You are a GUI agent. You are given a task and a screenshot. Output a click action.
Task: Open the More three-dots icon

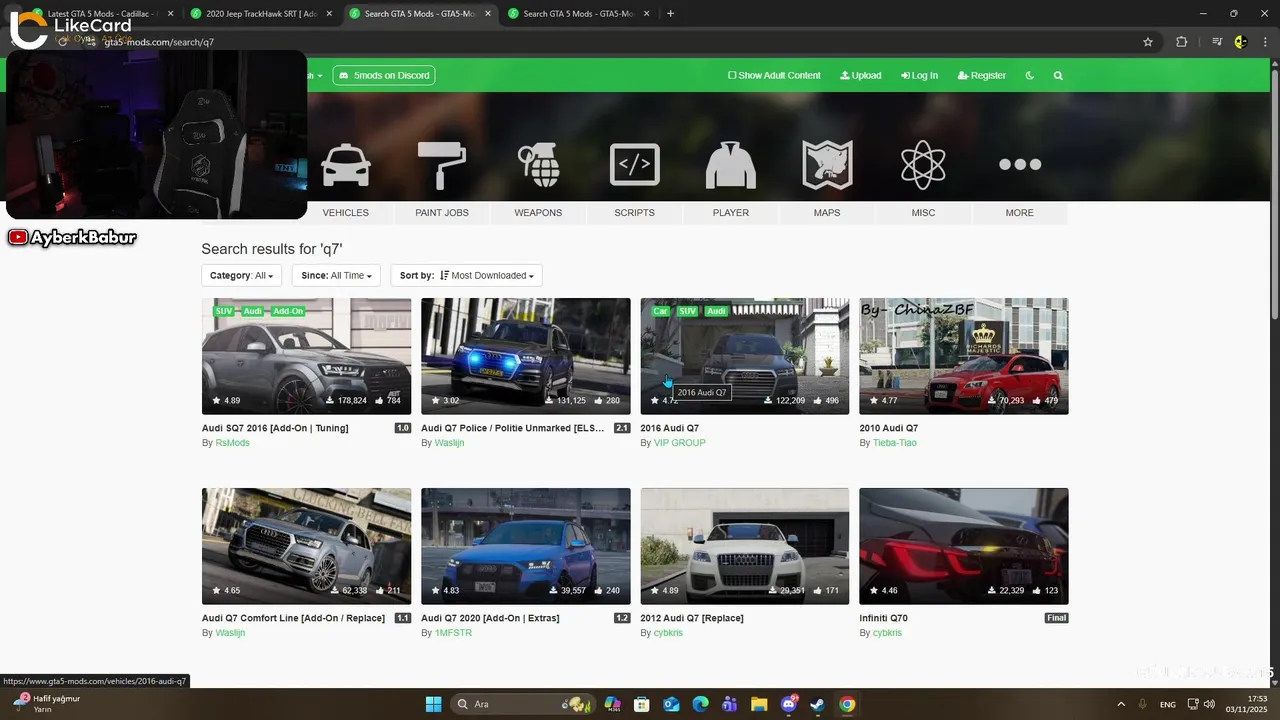pos(1020,165)
